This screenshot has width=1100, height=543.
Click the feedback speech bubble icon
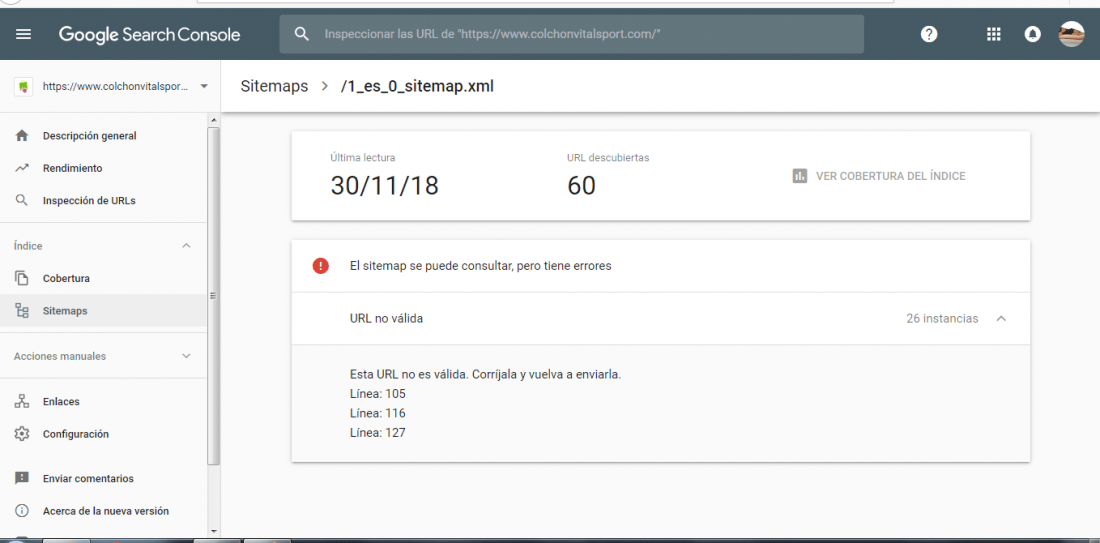22,478
